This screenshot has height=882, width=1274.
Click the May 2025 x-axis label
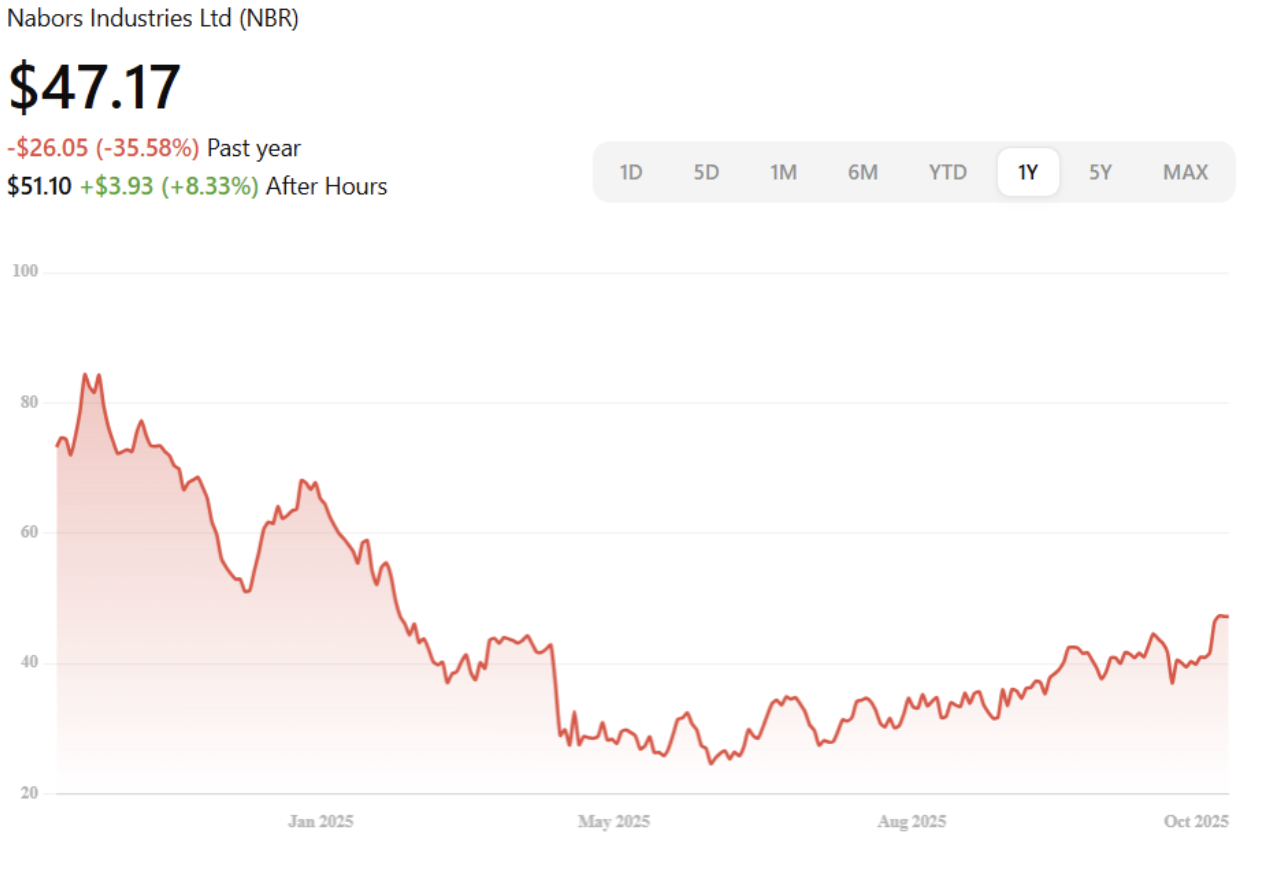coord(613,822)
